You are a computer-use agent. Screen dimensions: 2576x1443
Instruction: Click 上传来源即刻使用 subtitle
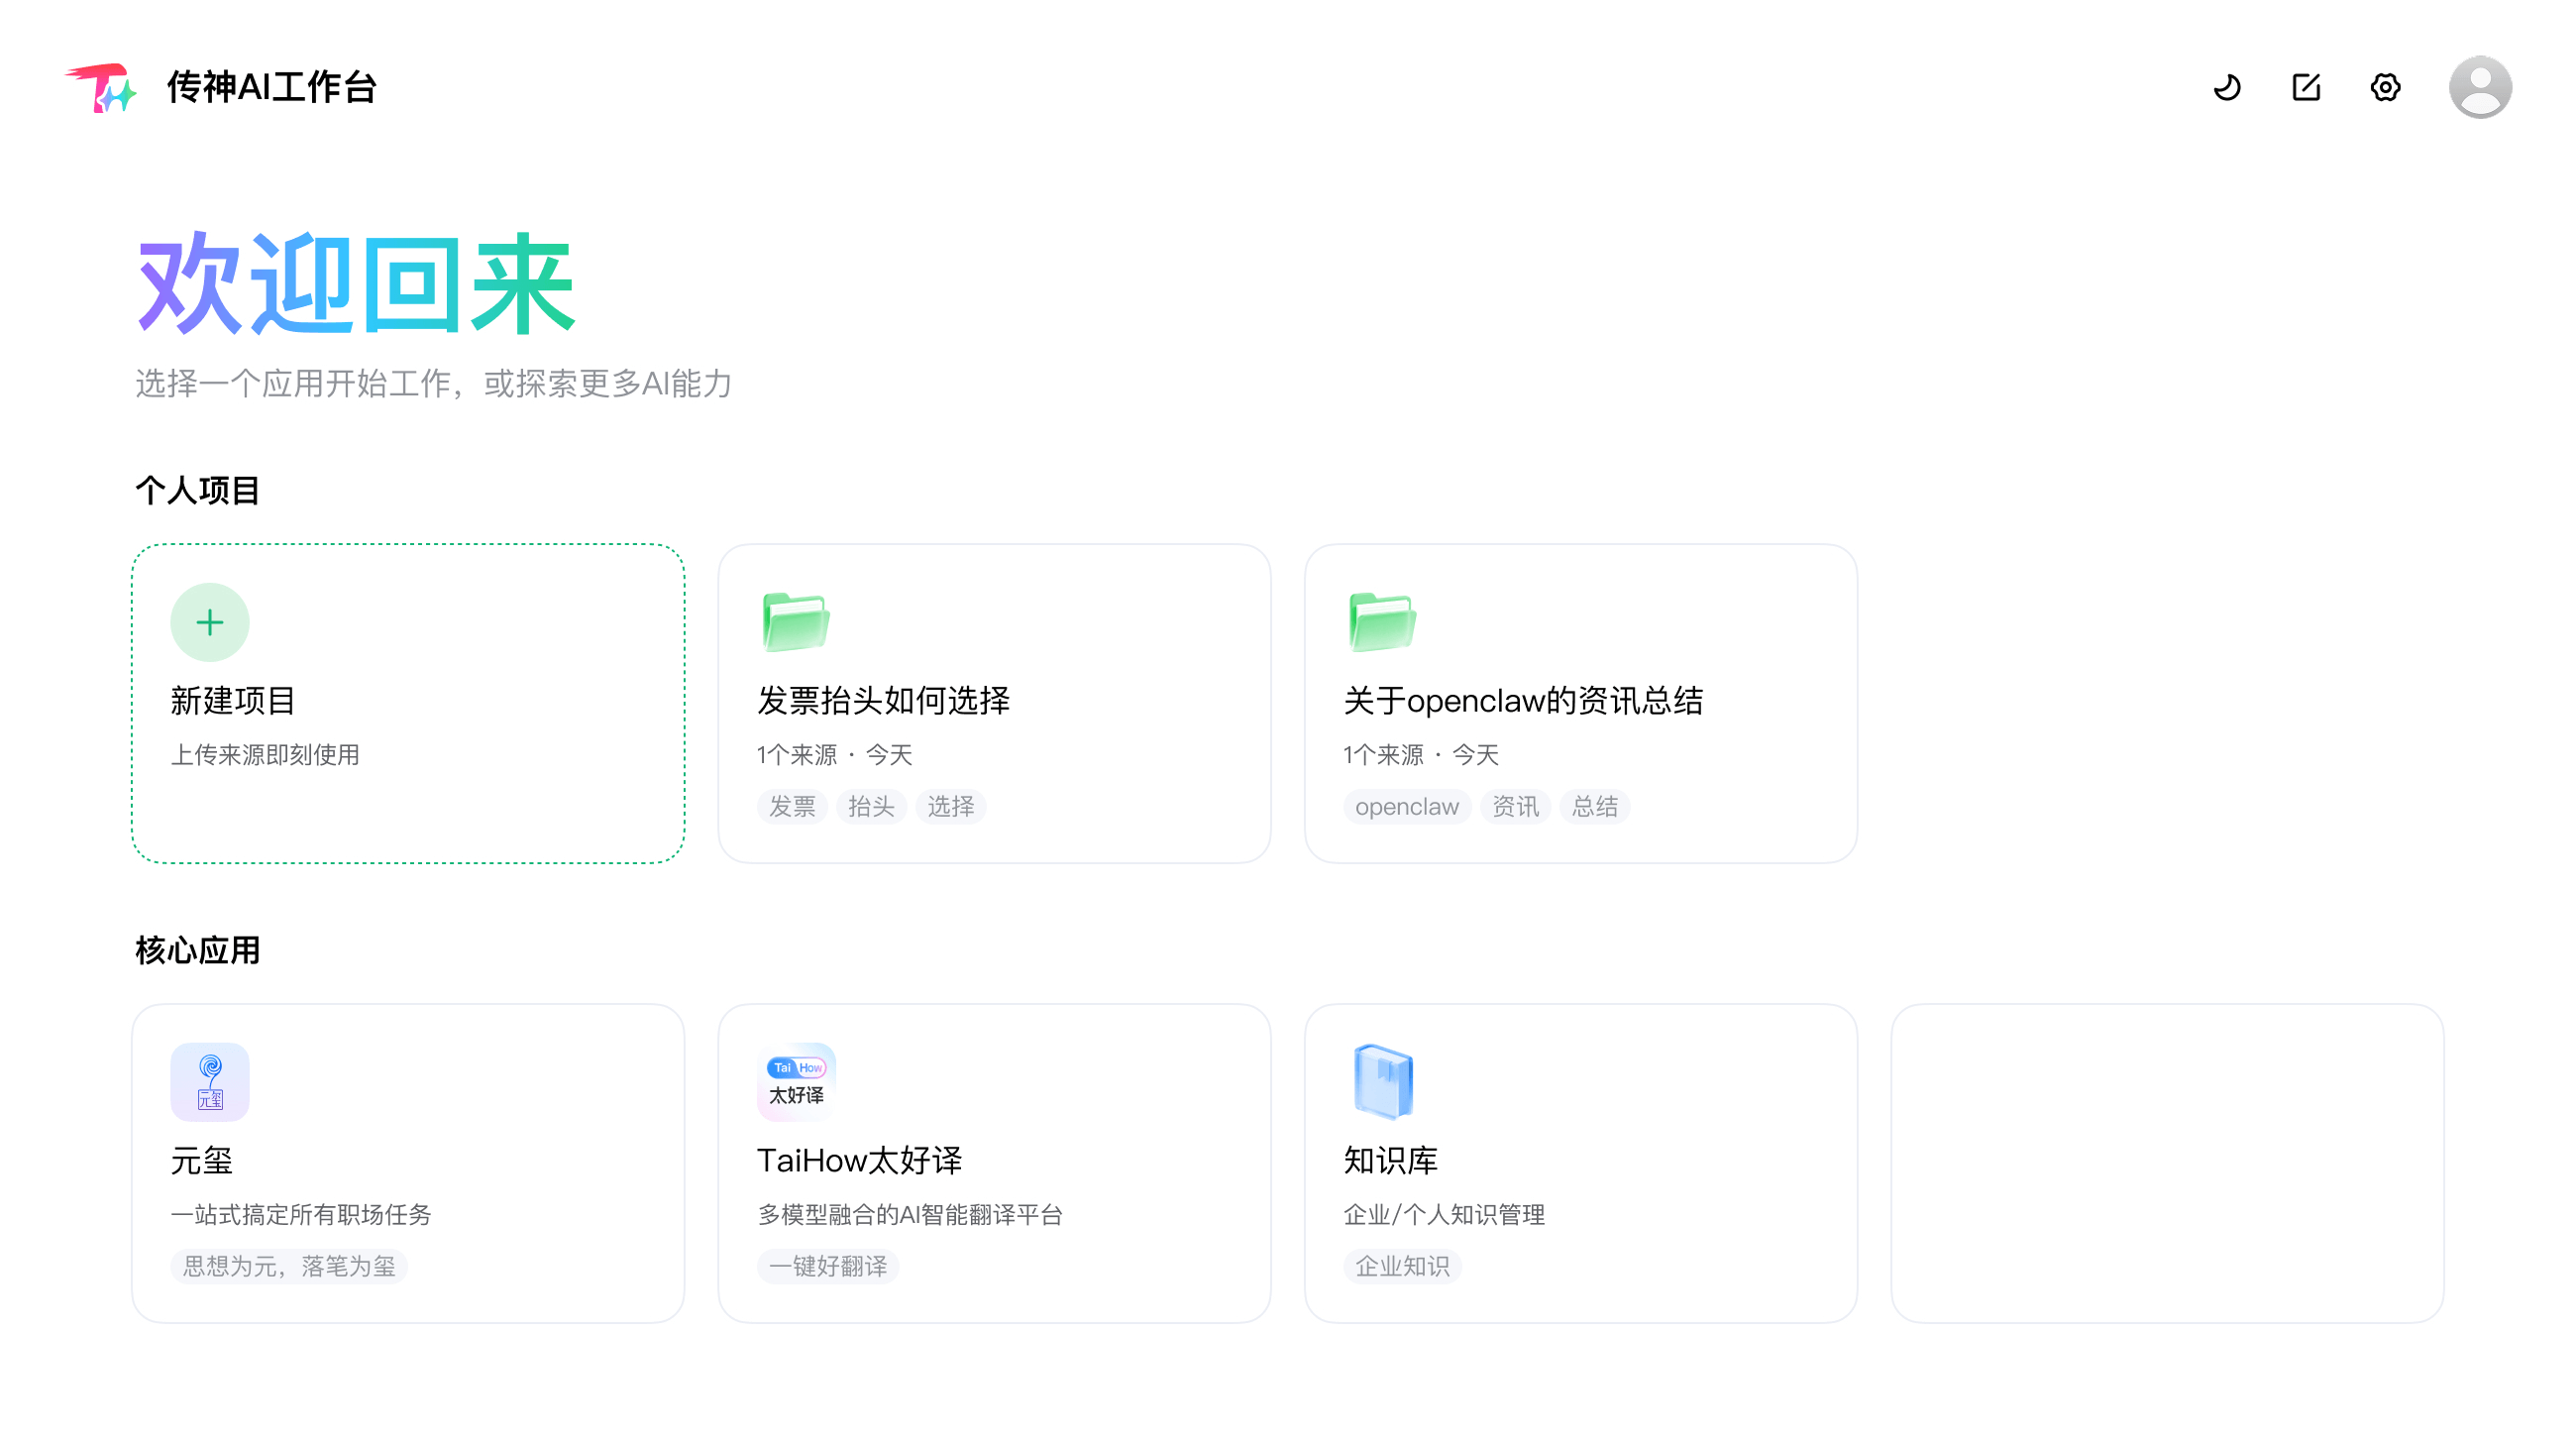265,755
